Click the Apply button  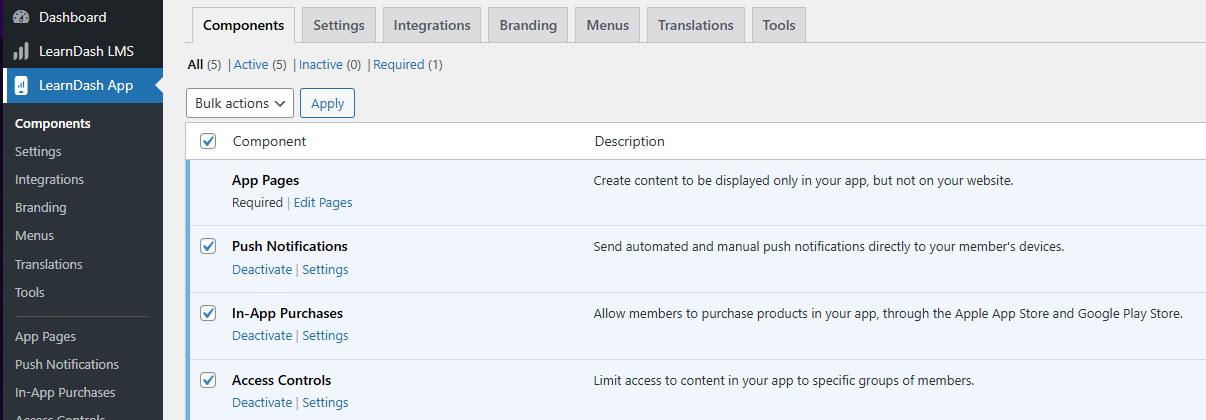tap(327, 103)
